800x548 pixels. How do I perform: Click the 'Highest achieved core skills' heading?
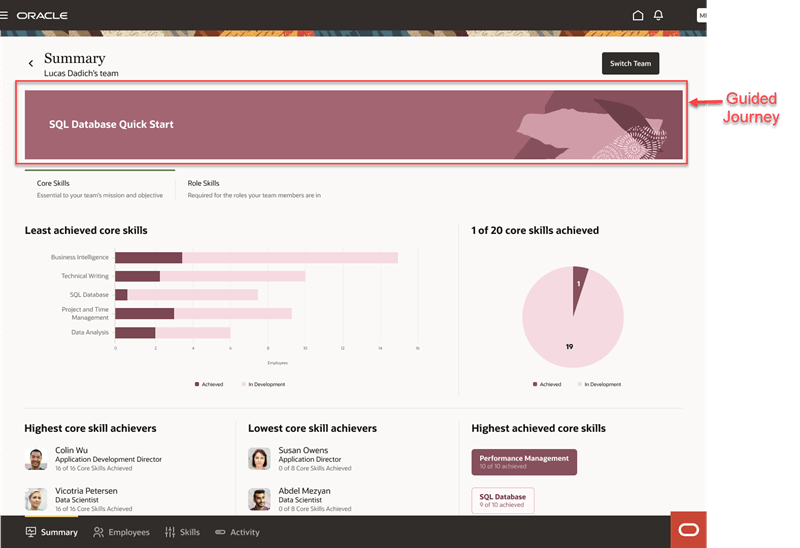(538, 429)
